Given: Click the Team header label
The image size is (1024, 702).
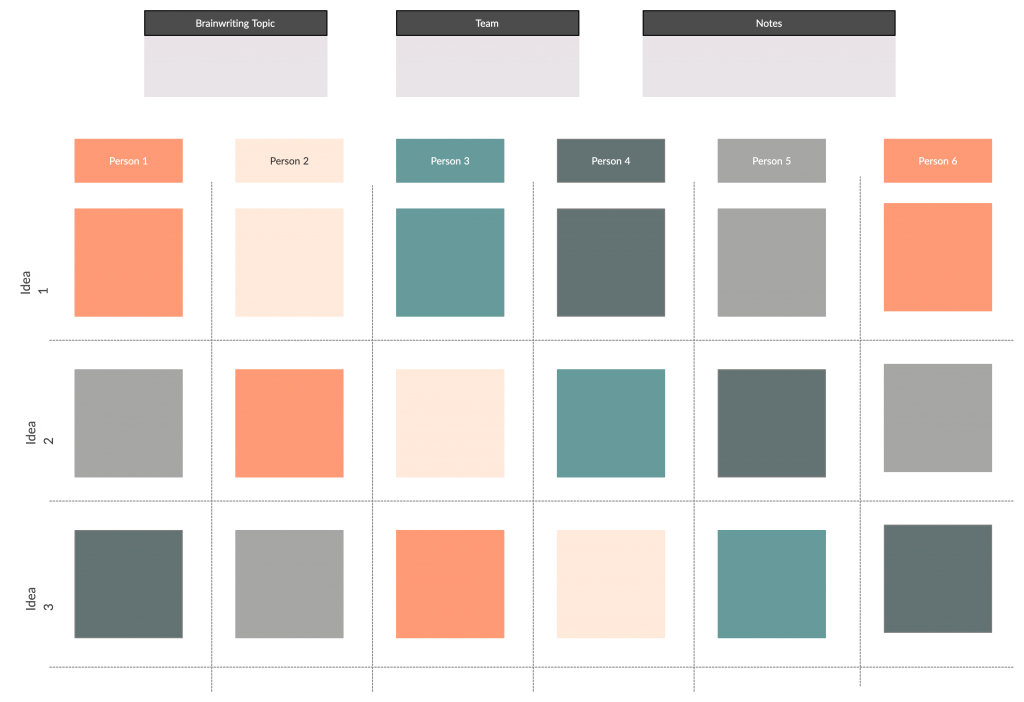Looking at the screenshot, I should tap(487, 23).
